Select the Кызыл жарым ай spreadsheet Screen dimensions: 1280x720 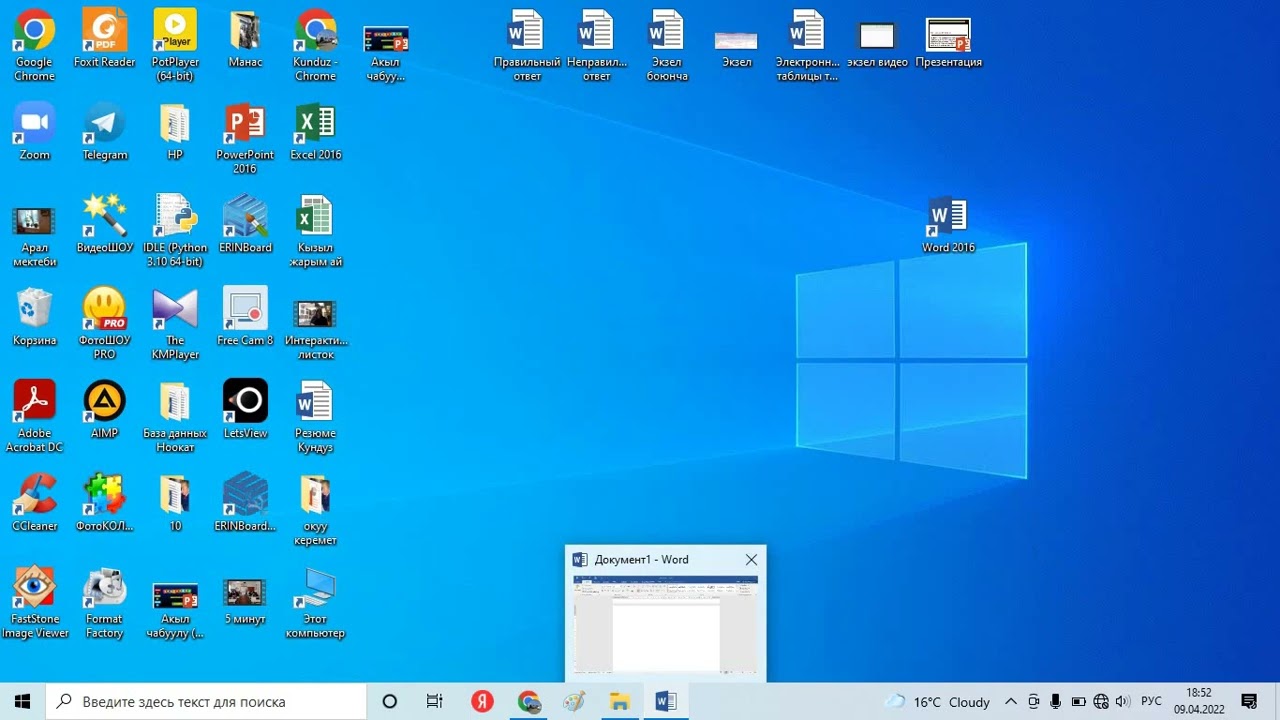tap(315, 231)
